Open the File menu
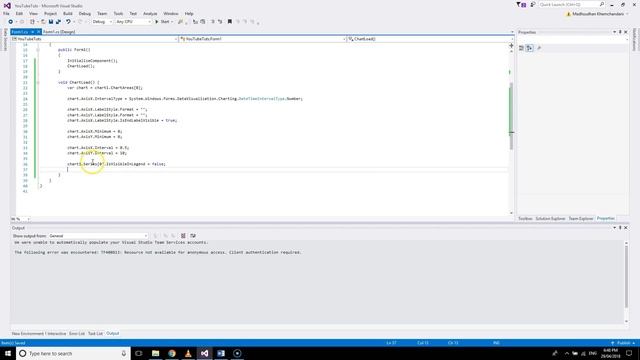This screenshot has height=360, width=640. click(x=6, y=13)
